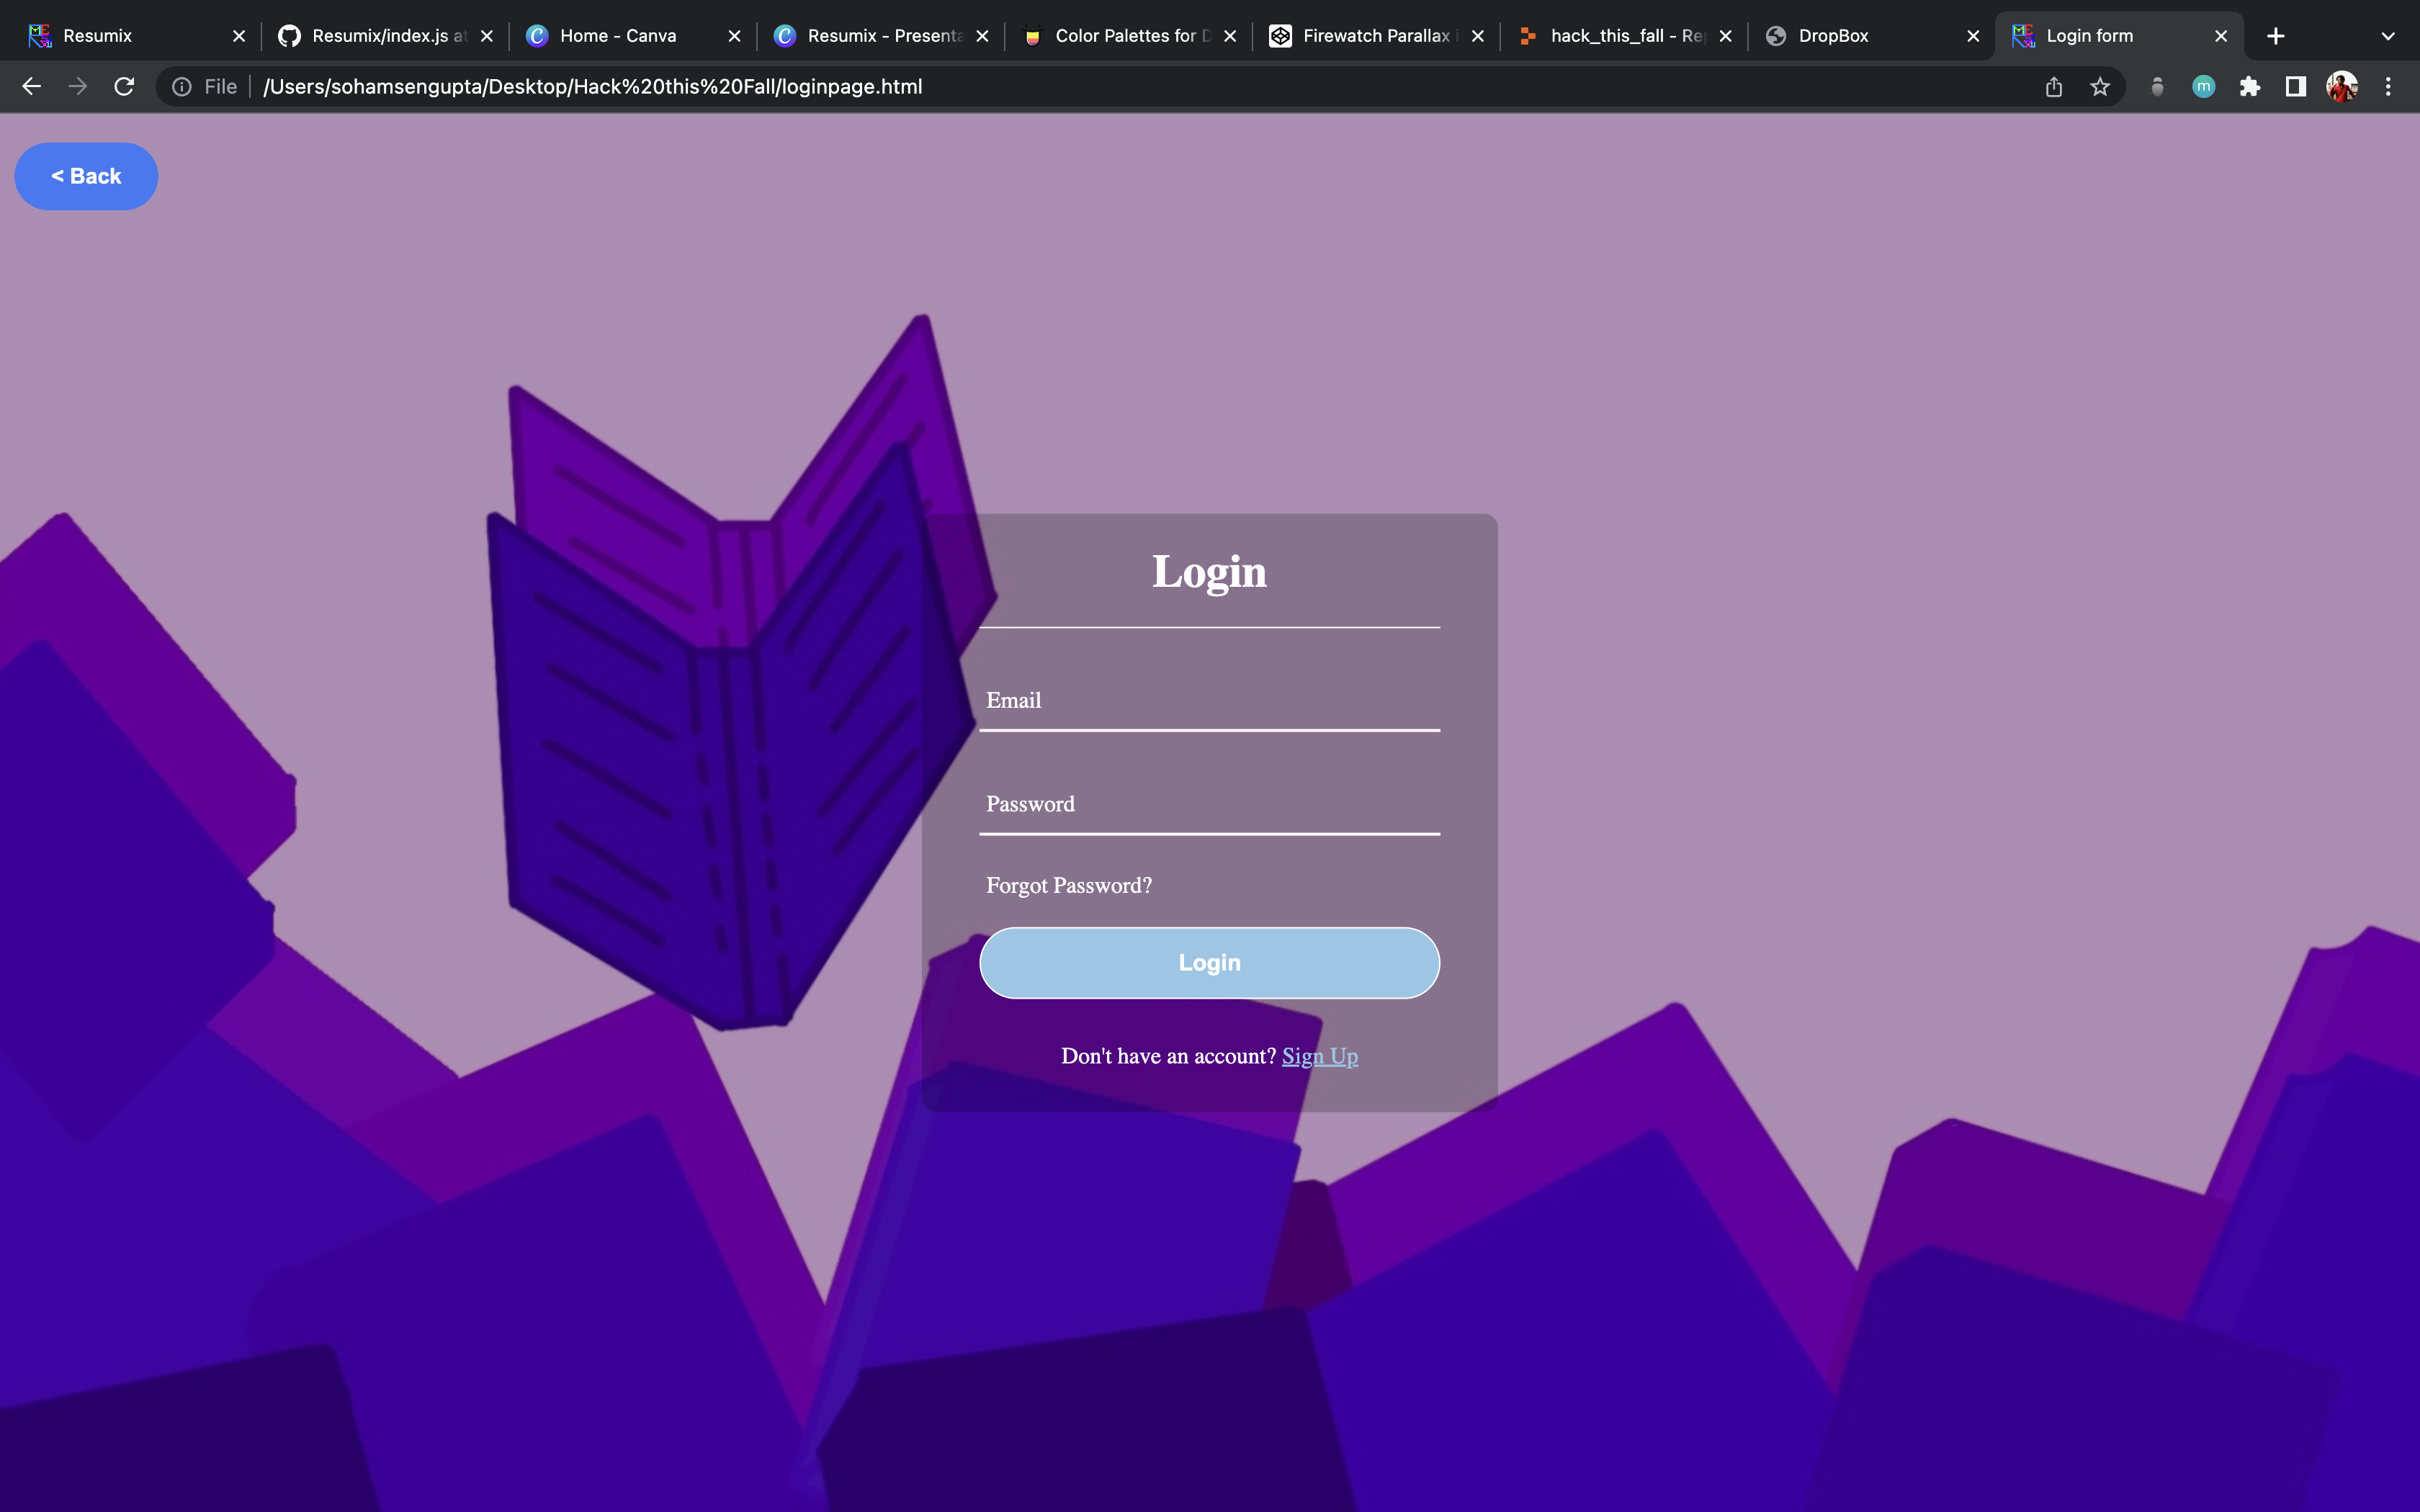Close the DropBox tab
Viewport: 2420px width, 1512px height.
(x=1973, y=36)
